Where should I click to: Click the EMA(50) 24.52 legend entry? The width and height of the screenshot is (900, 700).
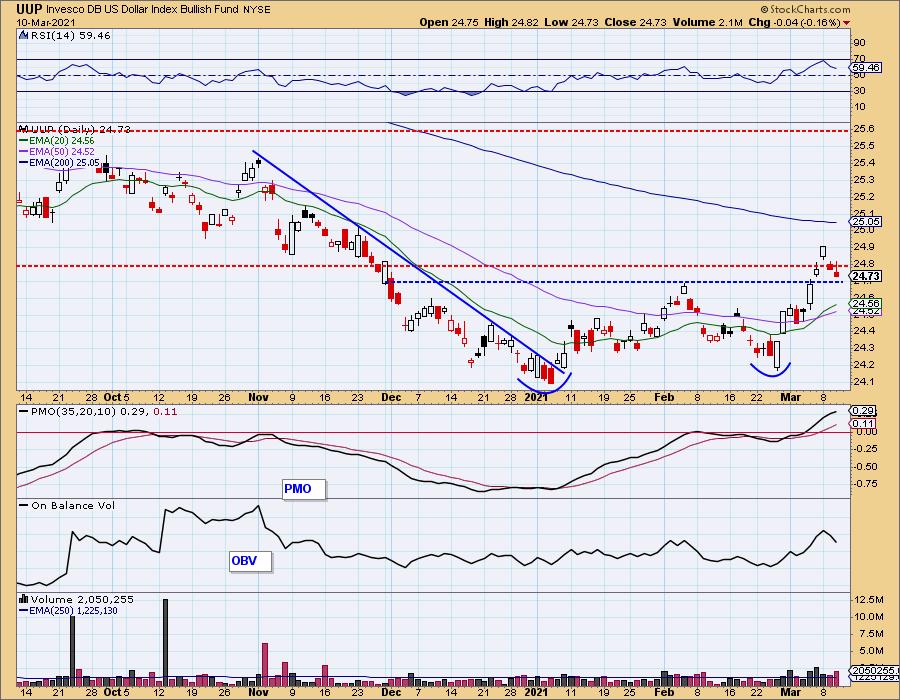[57, 151]
